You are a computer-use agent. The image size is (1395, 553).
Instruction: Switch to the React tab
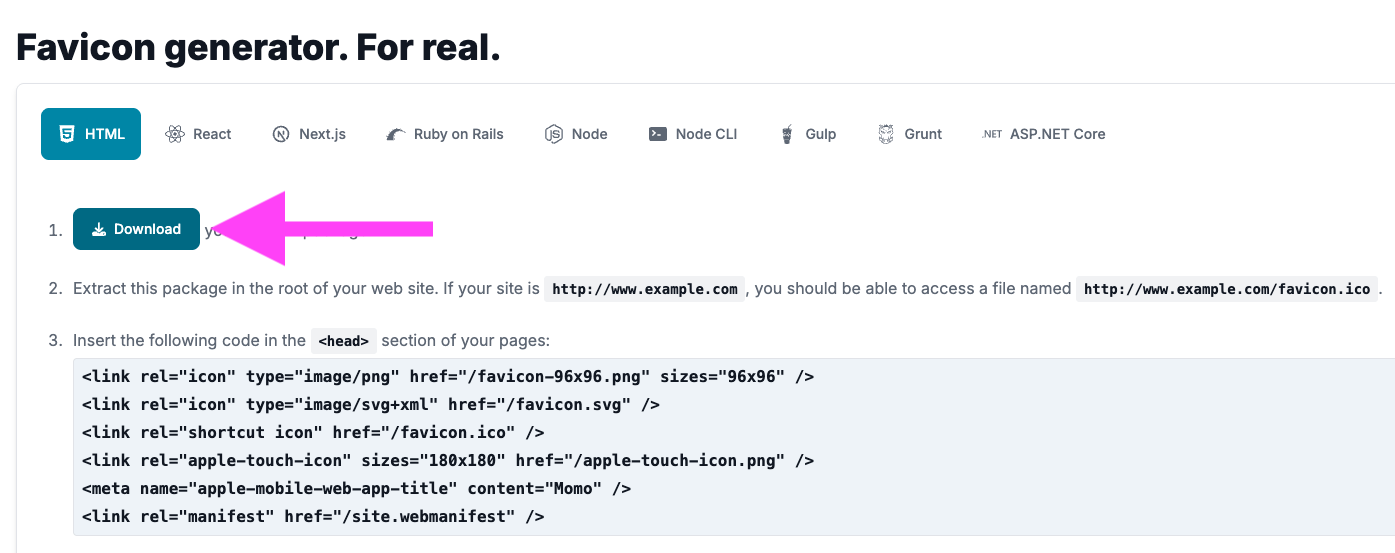pos(199,134)
